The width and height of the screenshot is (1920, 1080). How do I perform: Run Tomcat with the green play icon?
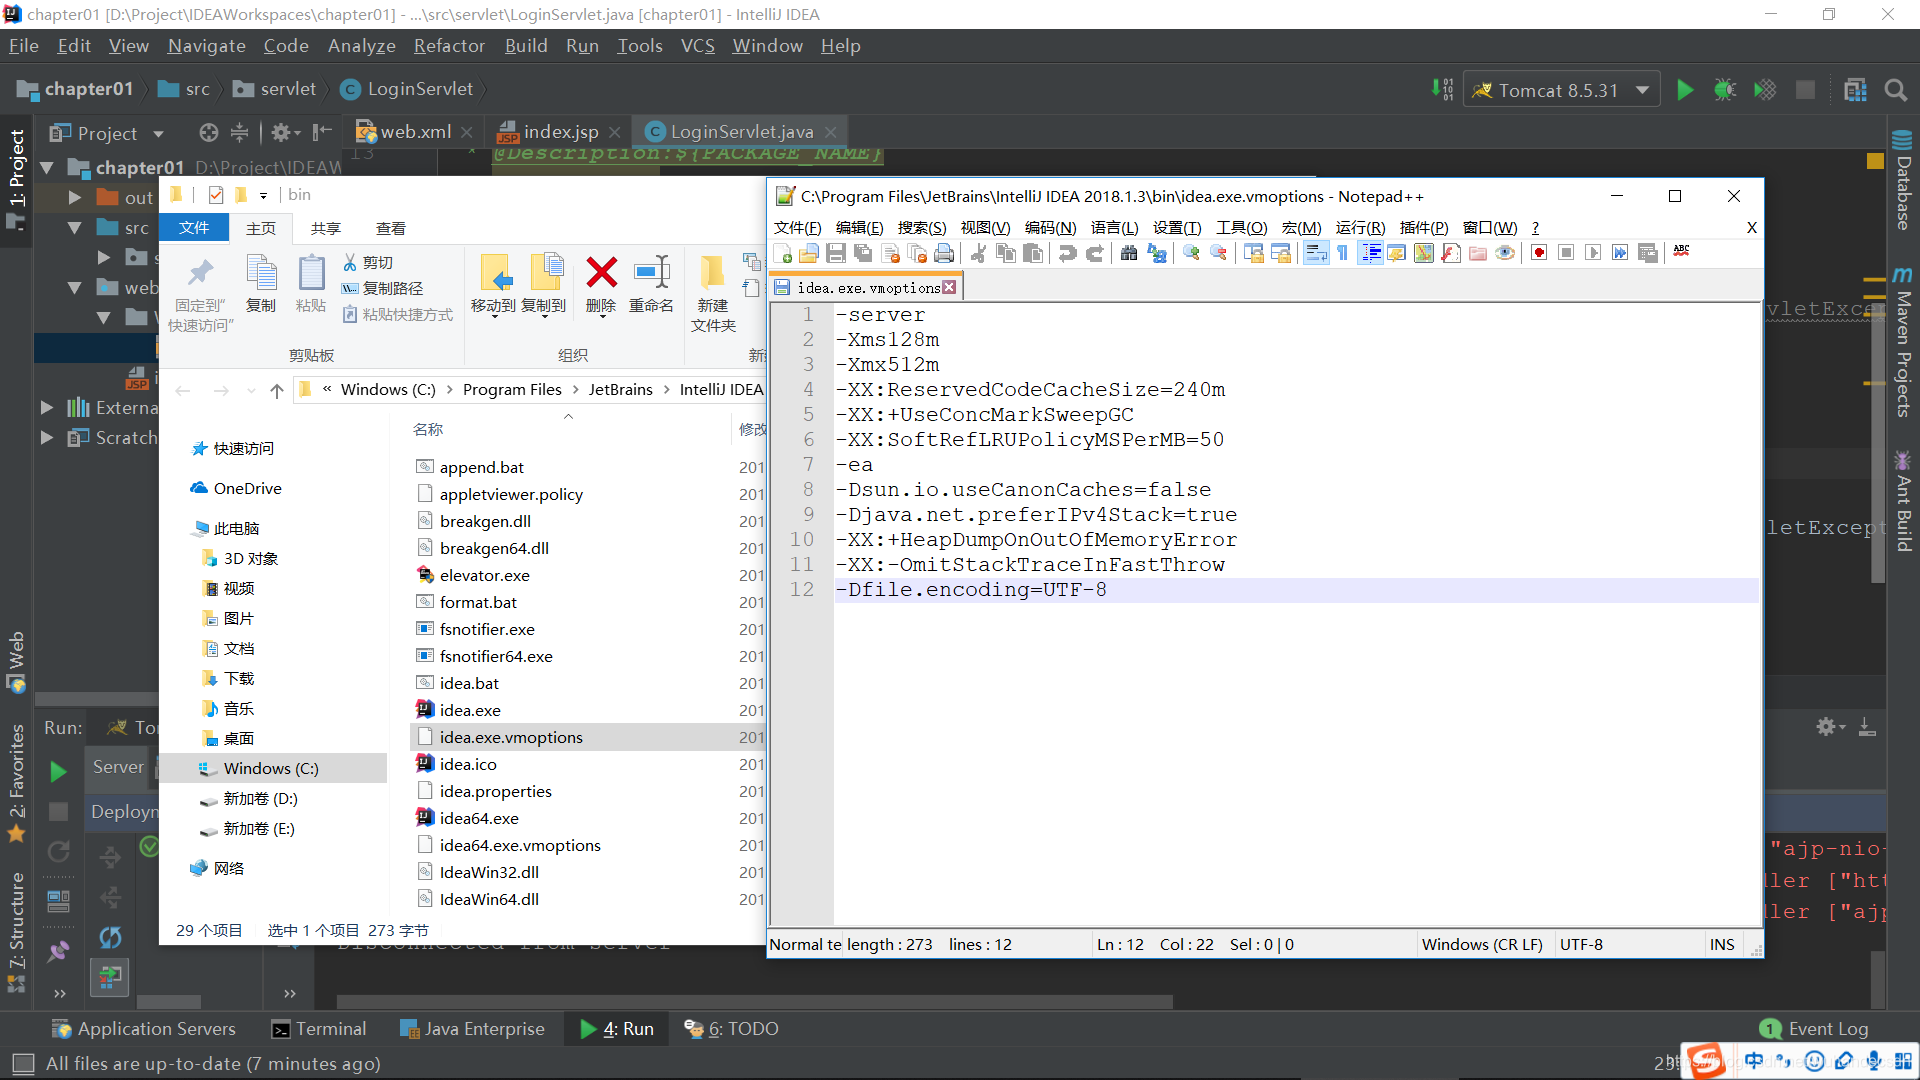pyautogui.click(x=1685, y=90)
